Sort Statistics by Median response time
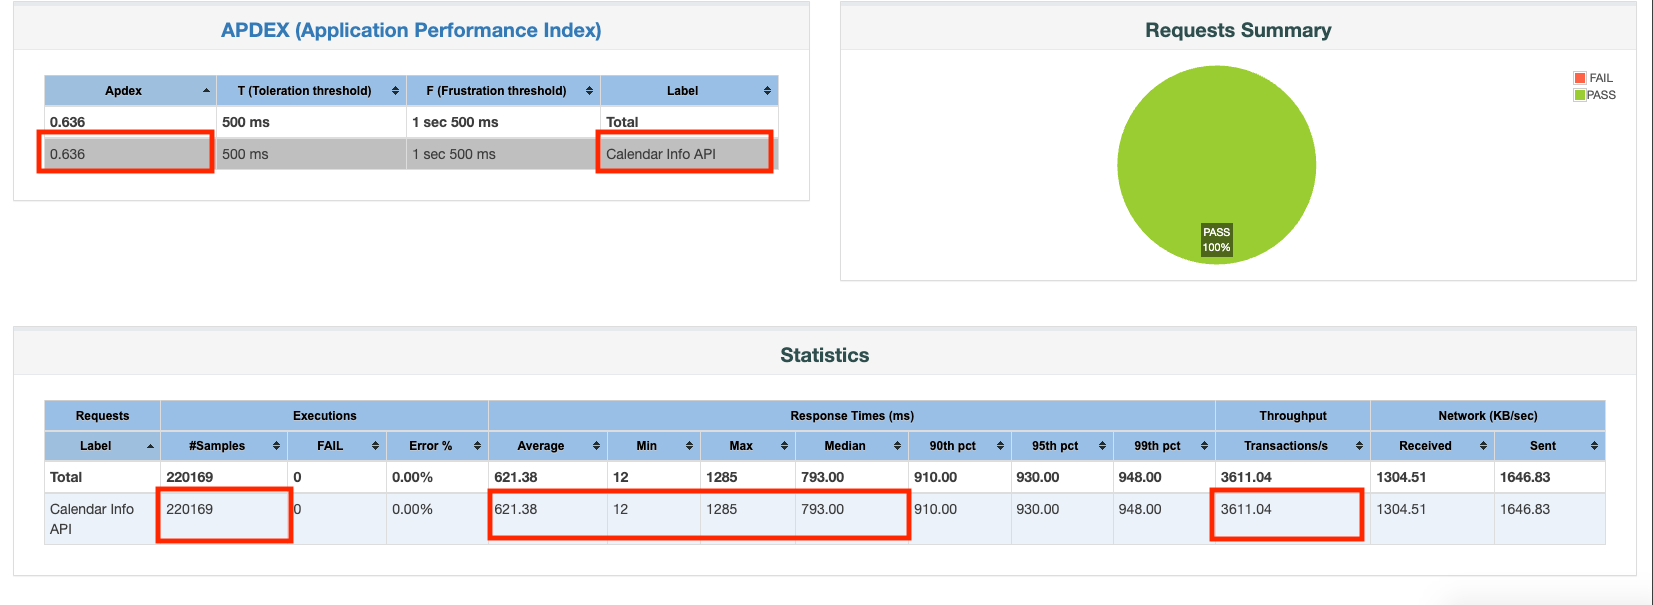Viewport: 1653px width, 605px height. pos(852,446)
